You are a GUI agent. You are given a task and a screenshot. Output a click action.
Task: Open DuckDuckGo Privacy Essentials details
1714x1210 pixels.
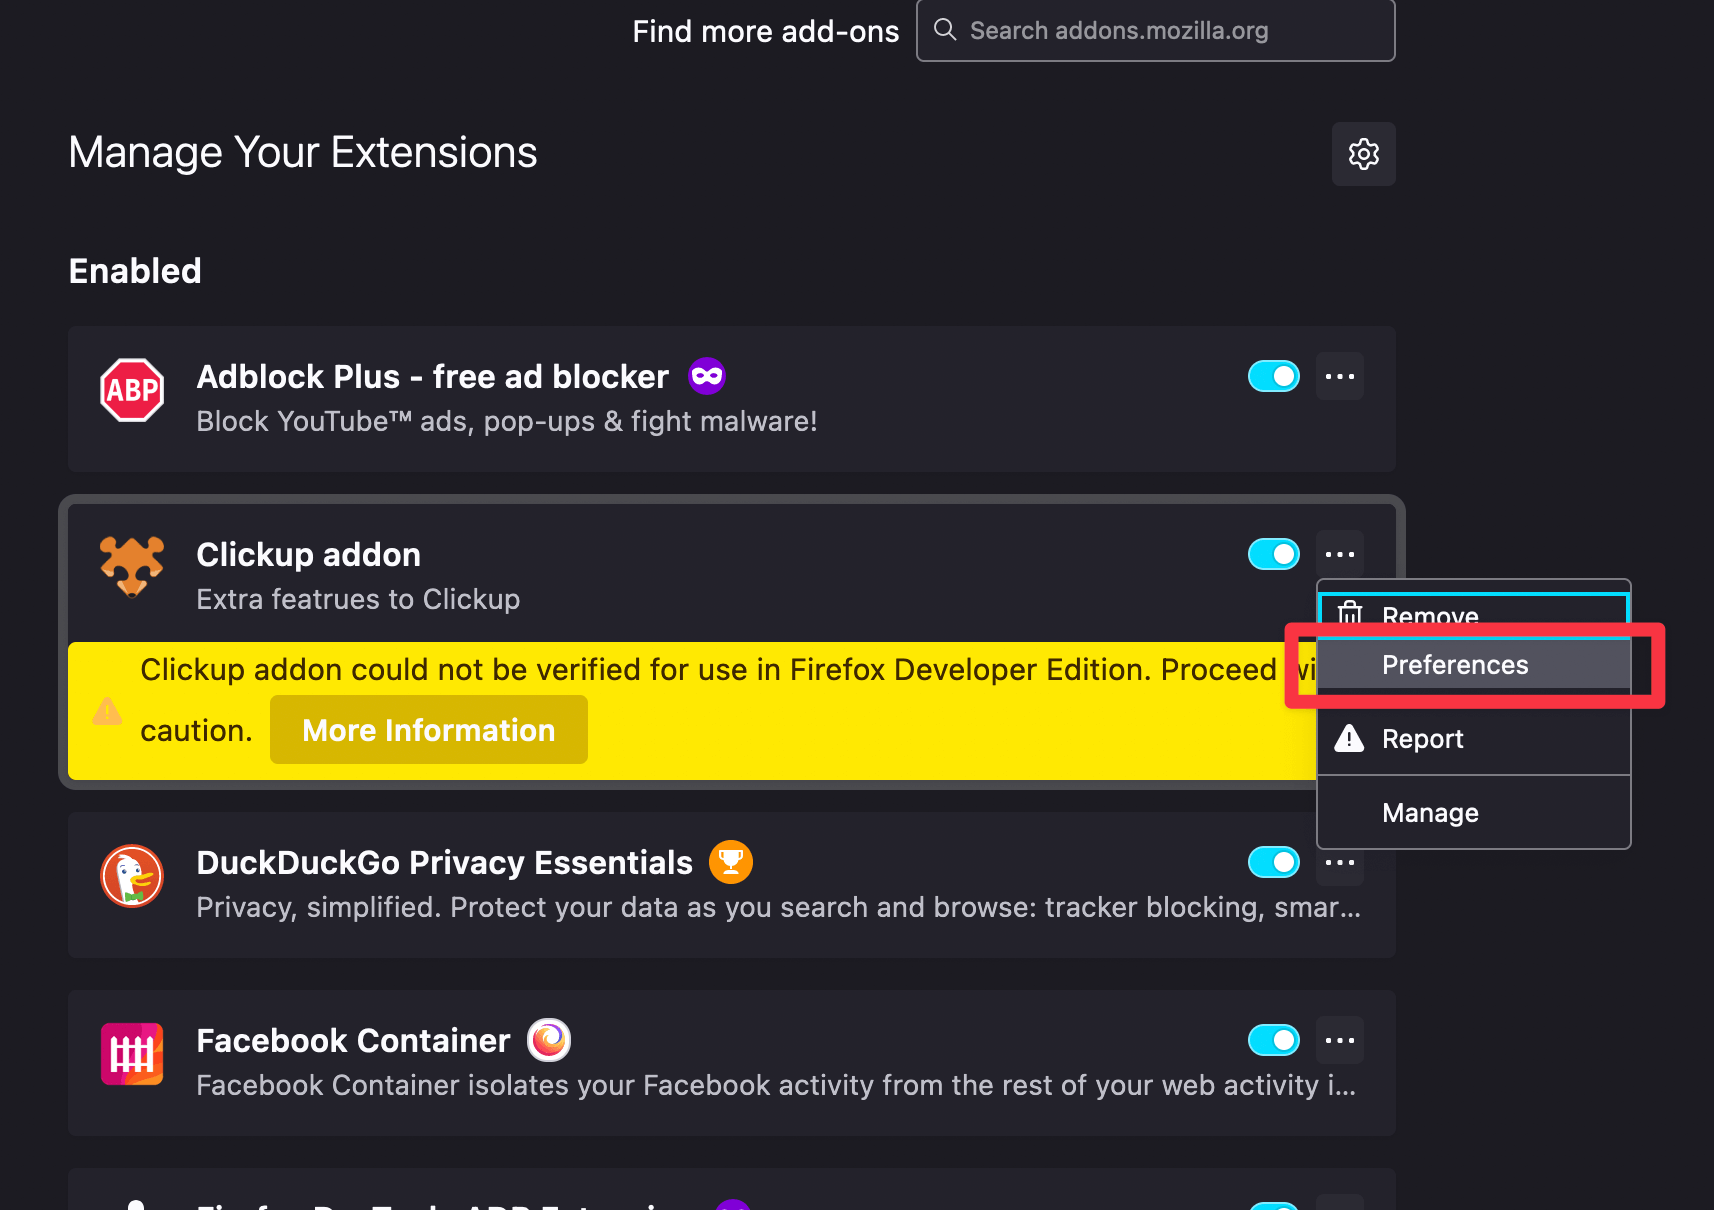point(444,862)
